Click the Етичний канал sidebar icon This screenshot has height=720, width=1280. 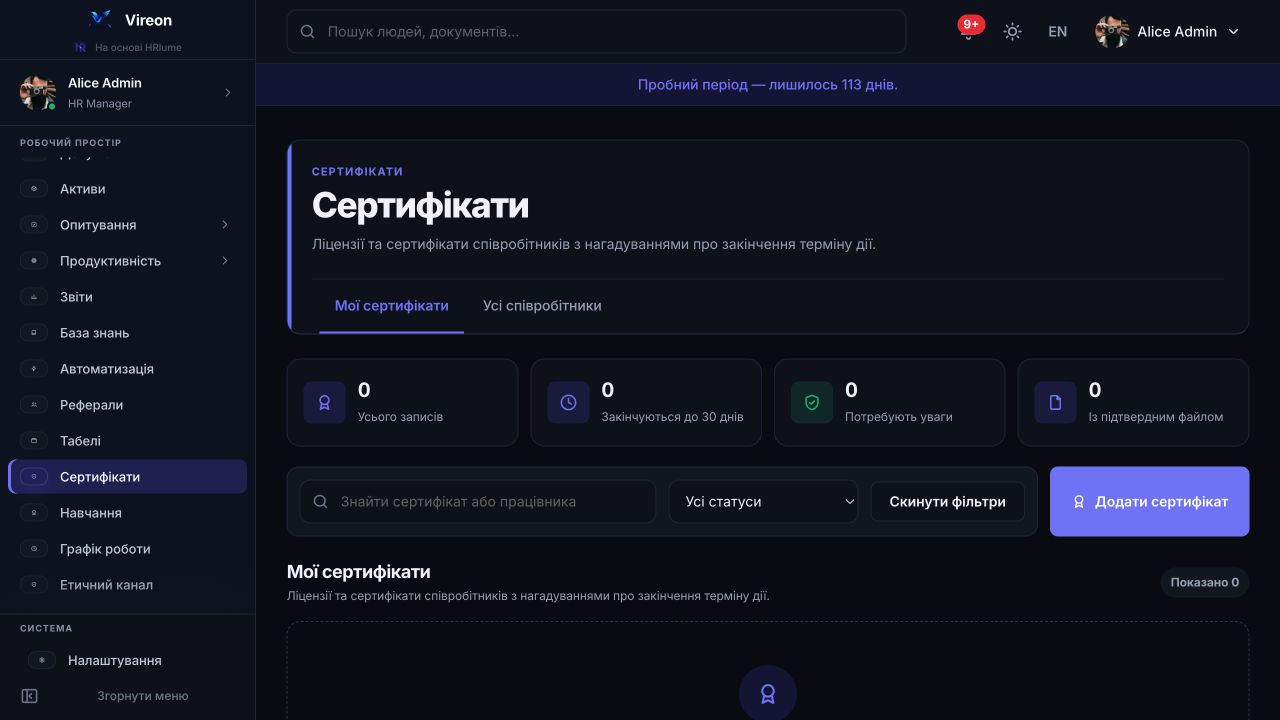34,585
